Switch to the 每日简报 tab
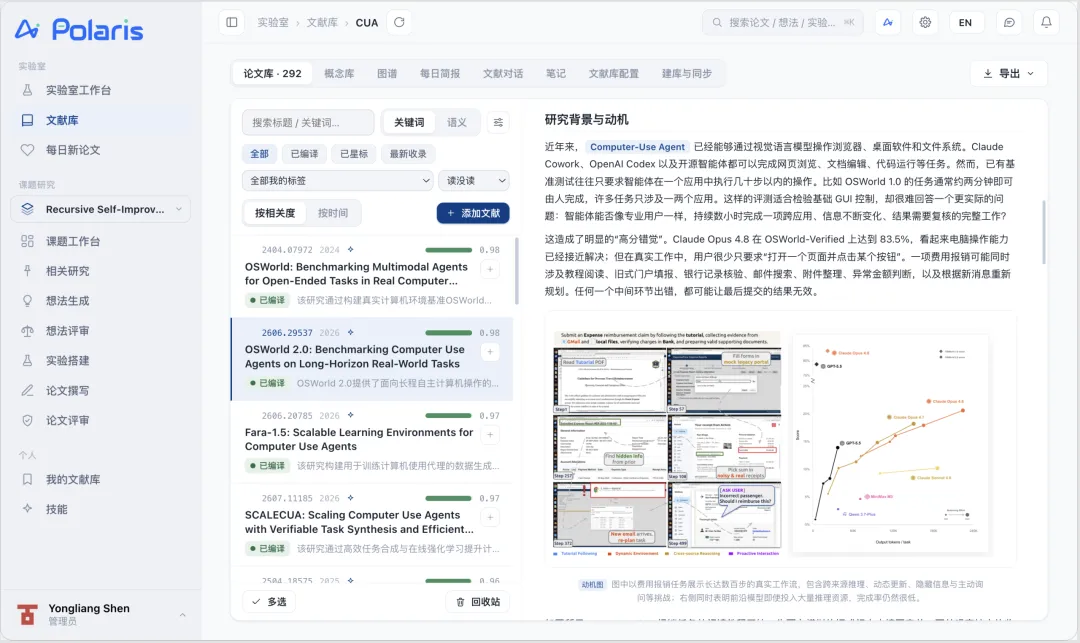This screenshot has width=1080, height=643. (440, 74)
